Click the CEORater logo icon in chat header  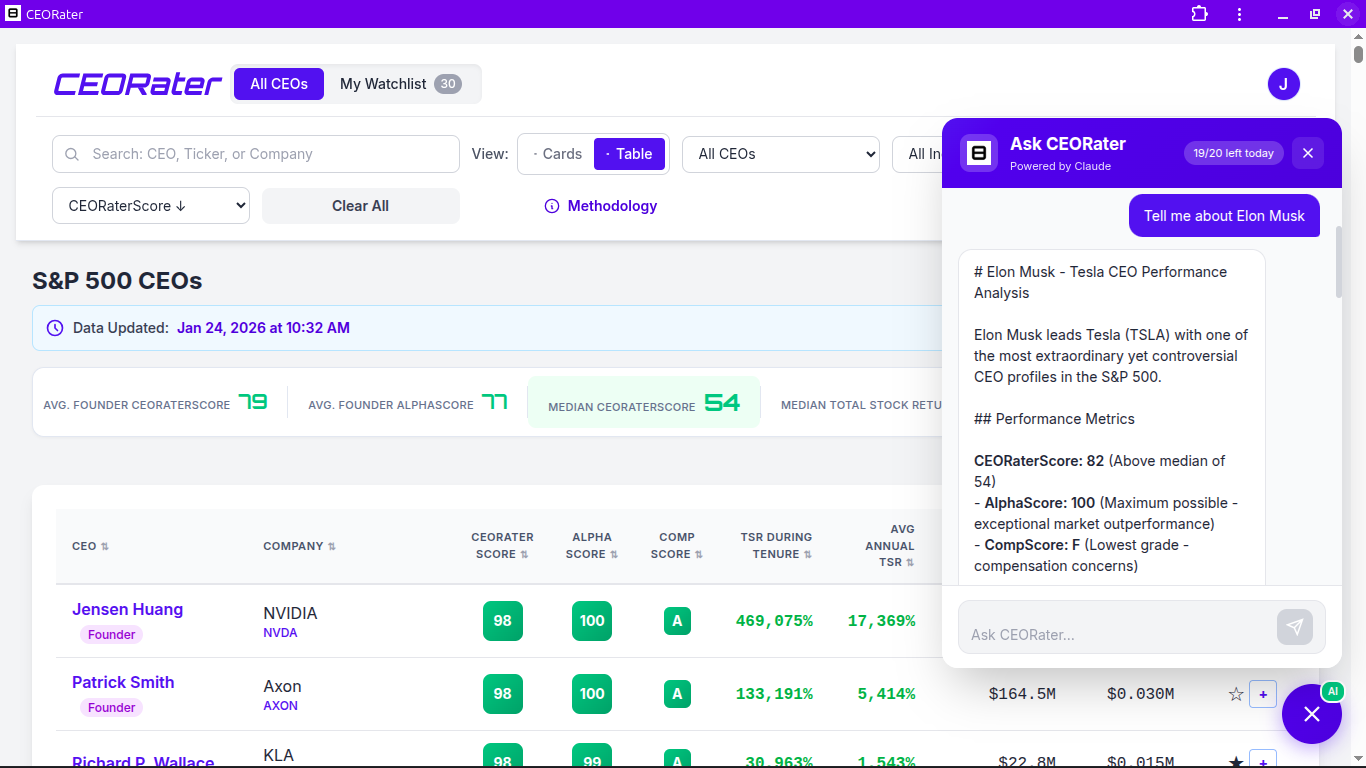click(978, 153)
